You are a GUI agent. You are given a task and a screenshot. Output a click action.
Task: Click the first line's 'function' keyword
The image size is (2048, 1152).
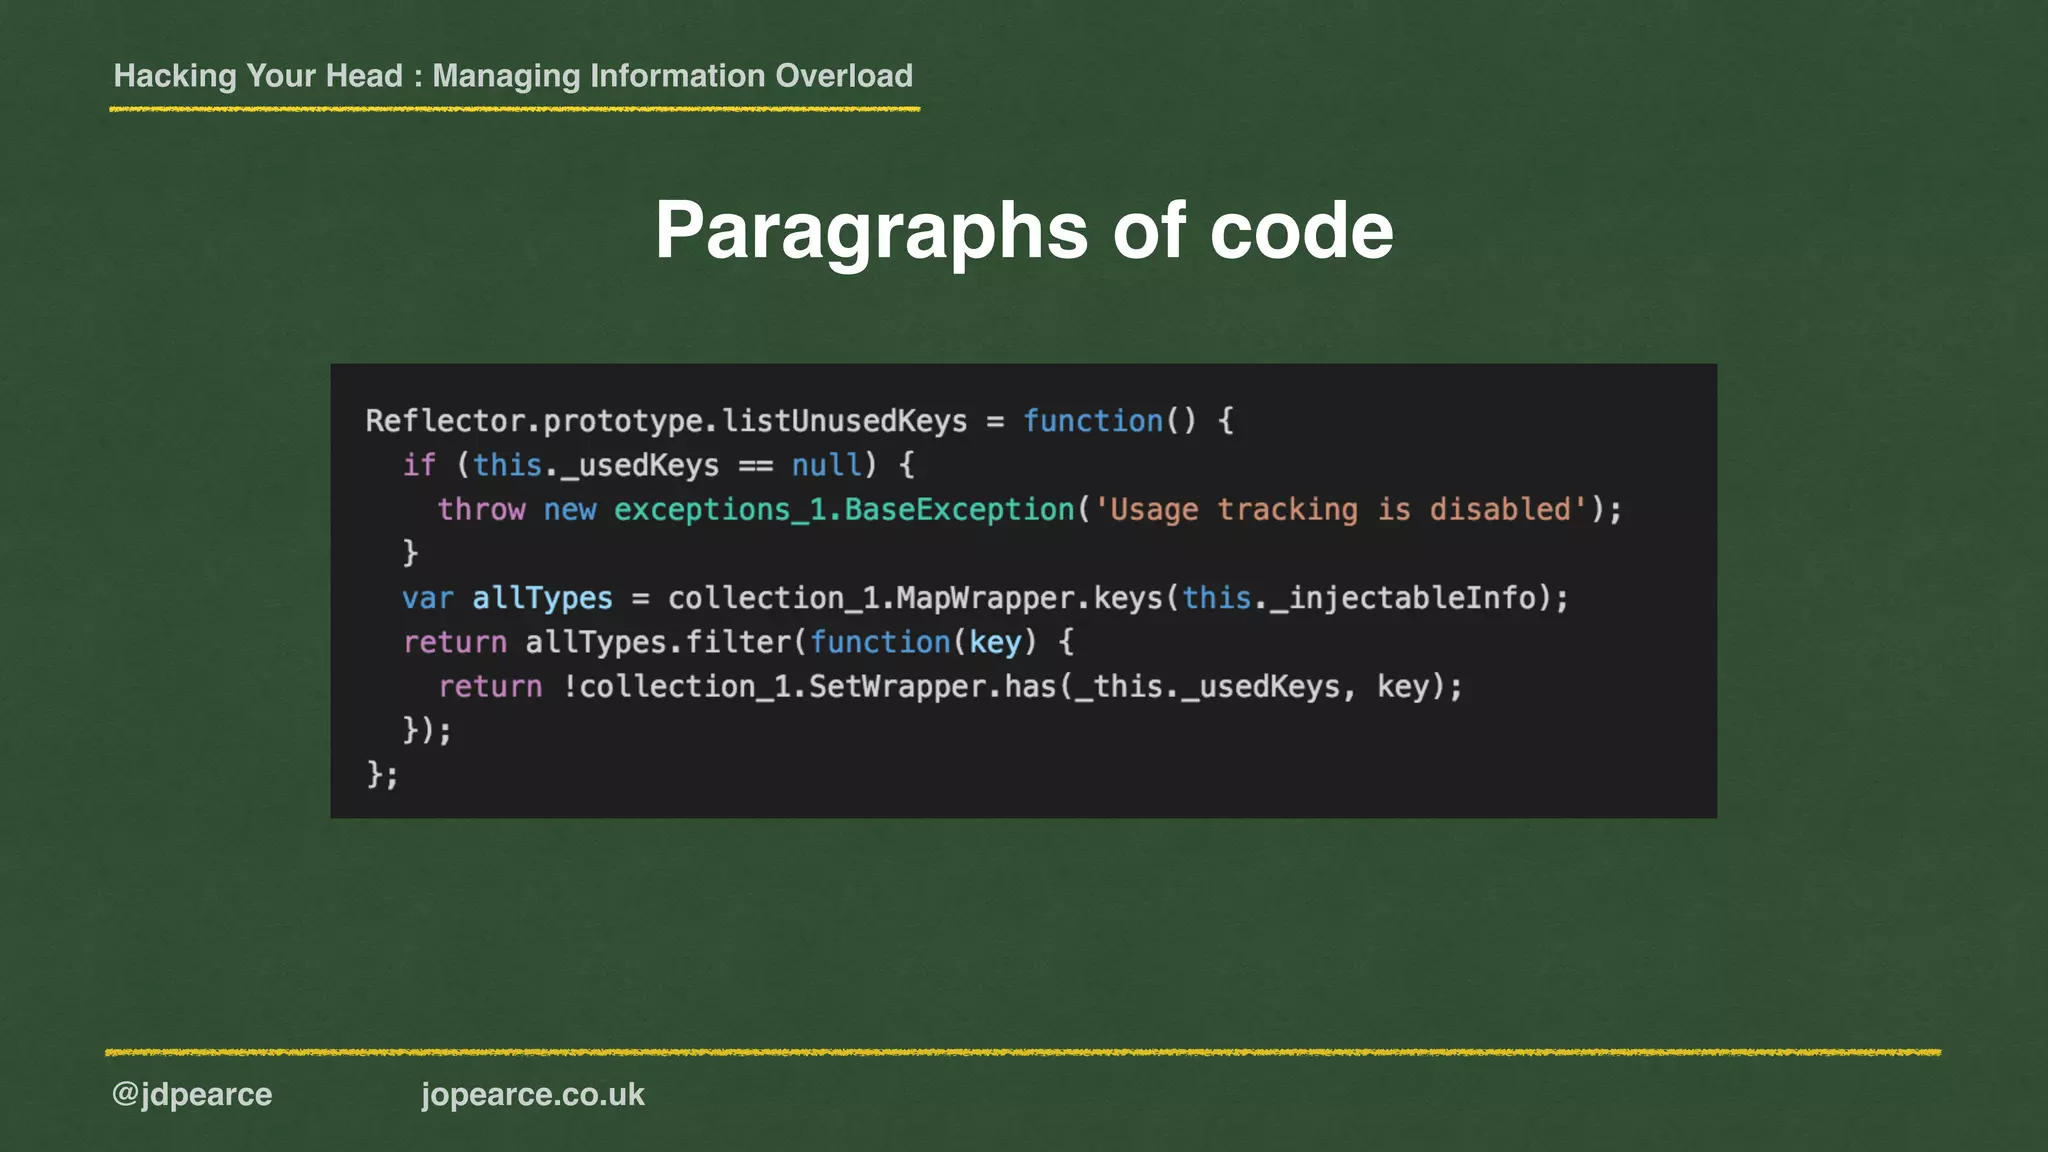point(1093,421)
